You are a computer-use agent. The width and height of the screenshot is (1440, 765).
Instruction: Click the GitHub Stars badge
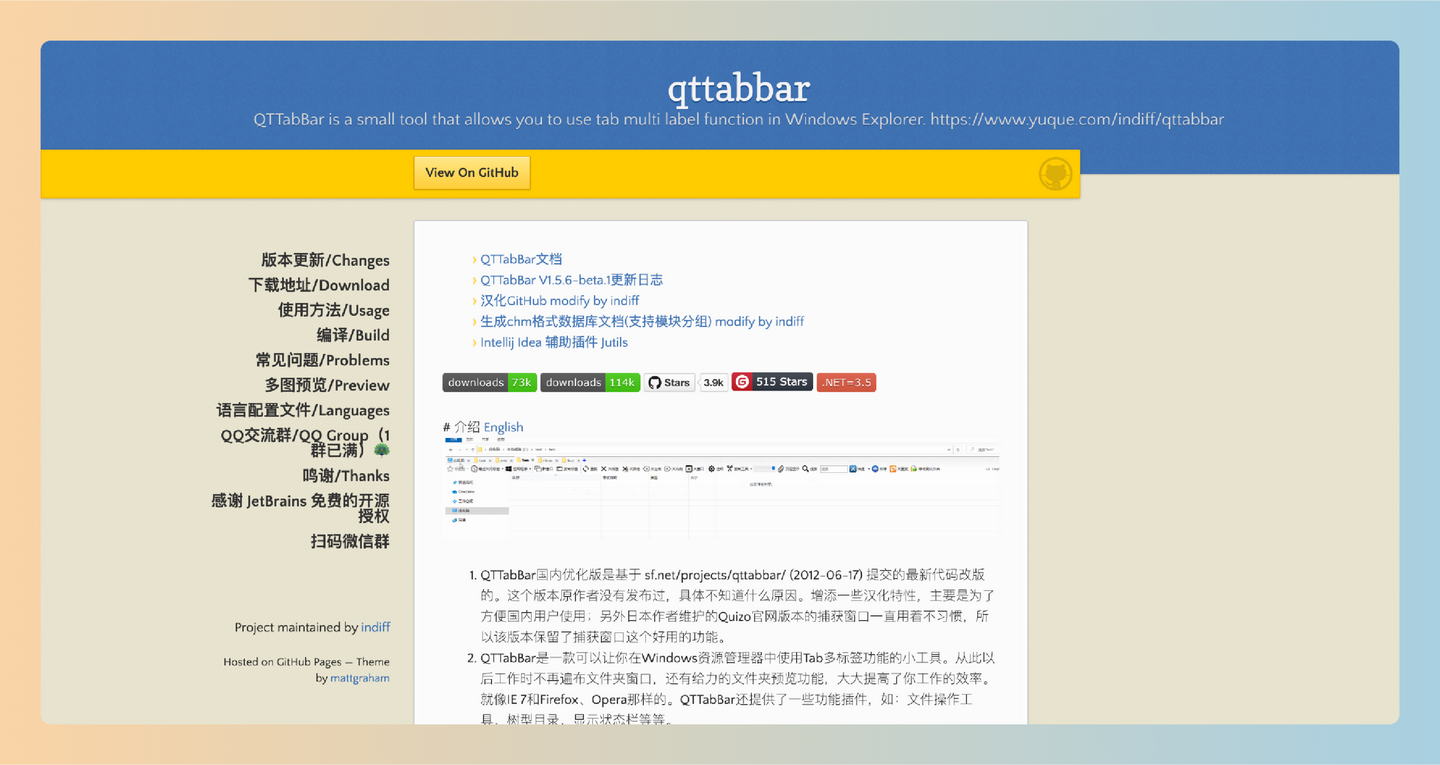coord(669,382)
